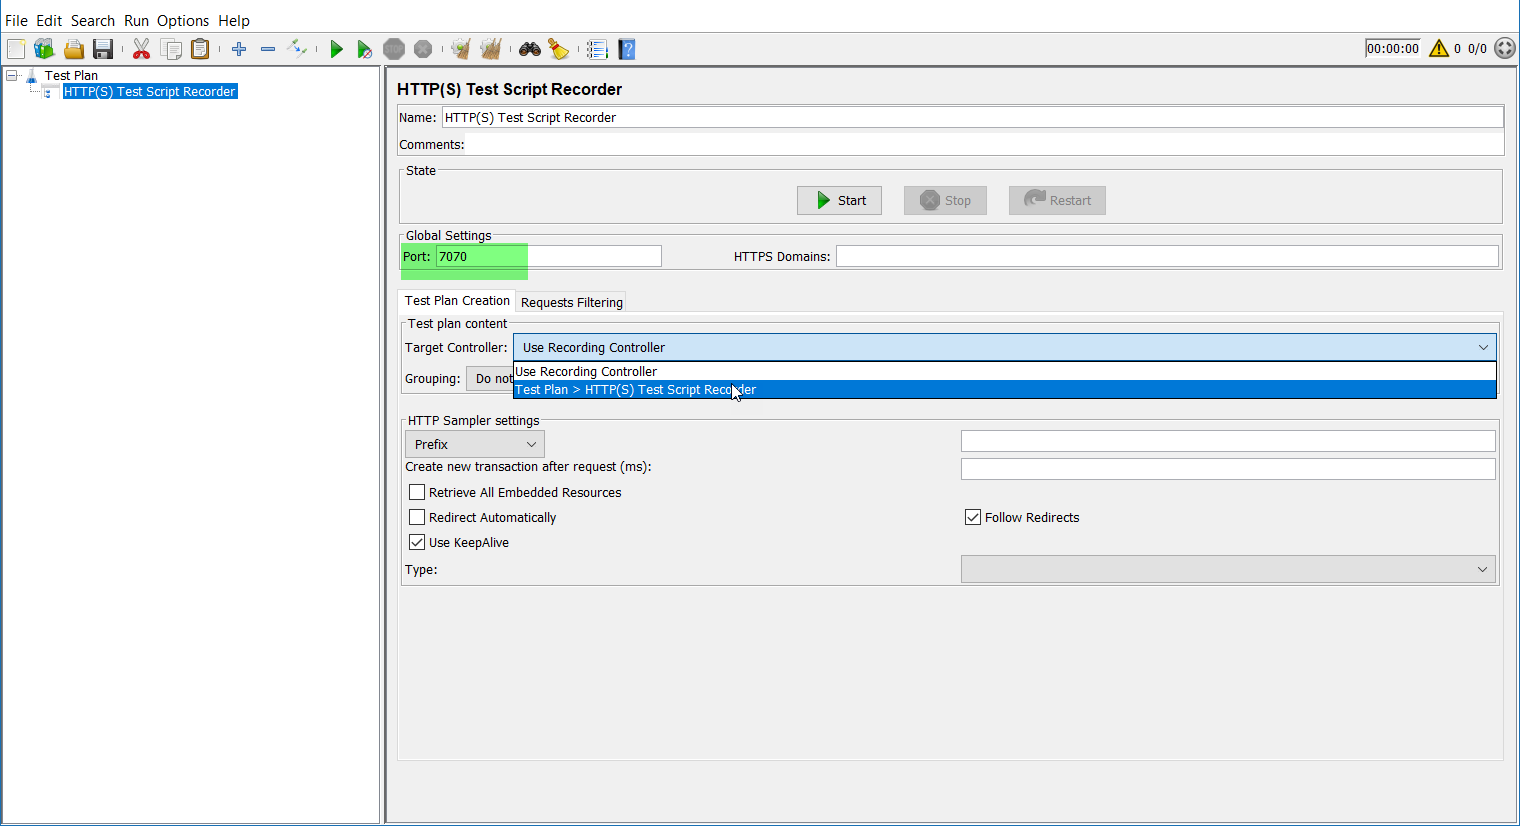Image resolution: width=1520 pixels, height=826 pixels.
Task: Collapse the Test Plan tree expander
Action: (12, 76)
